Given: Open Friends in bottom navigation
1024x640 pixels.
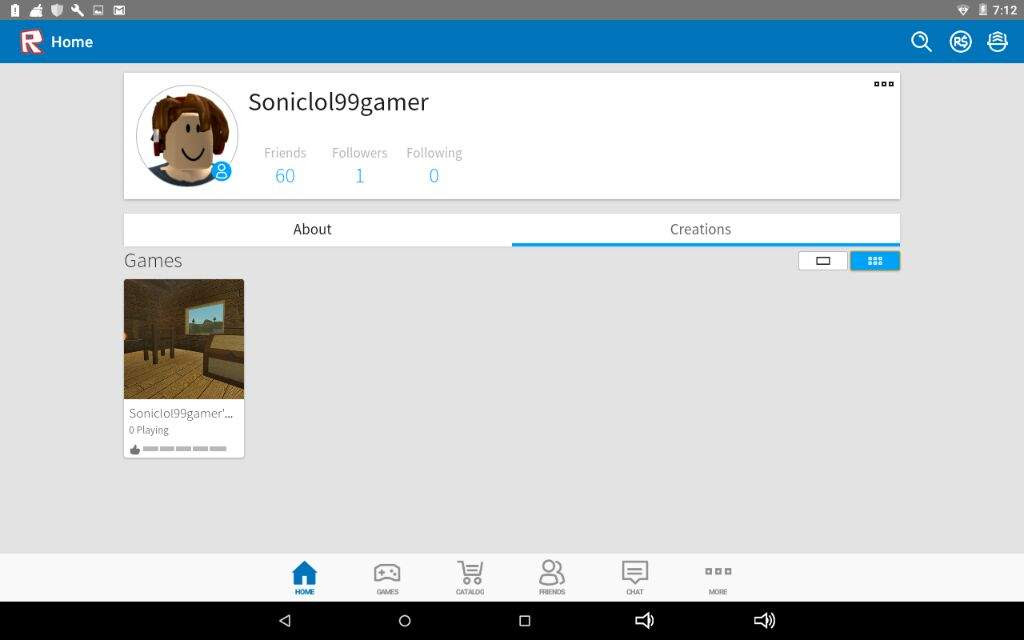Looking at the screenshot, I should point(552,577).
